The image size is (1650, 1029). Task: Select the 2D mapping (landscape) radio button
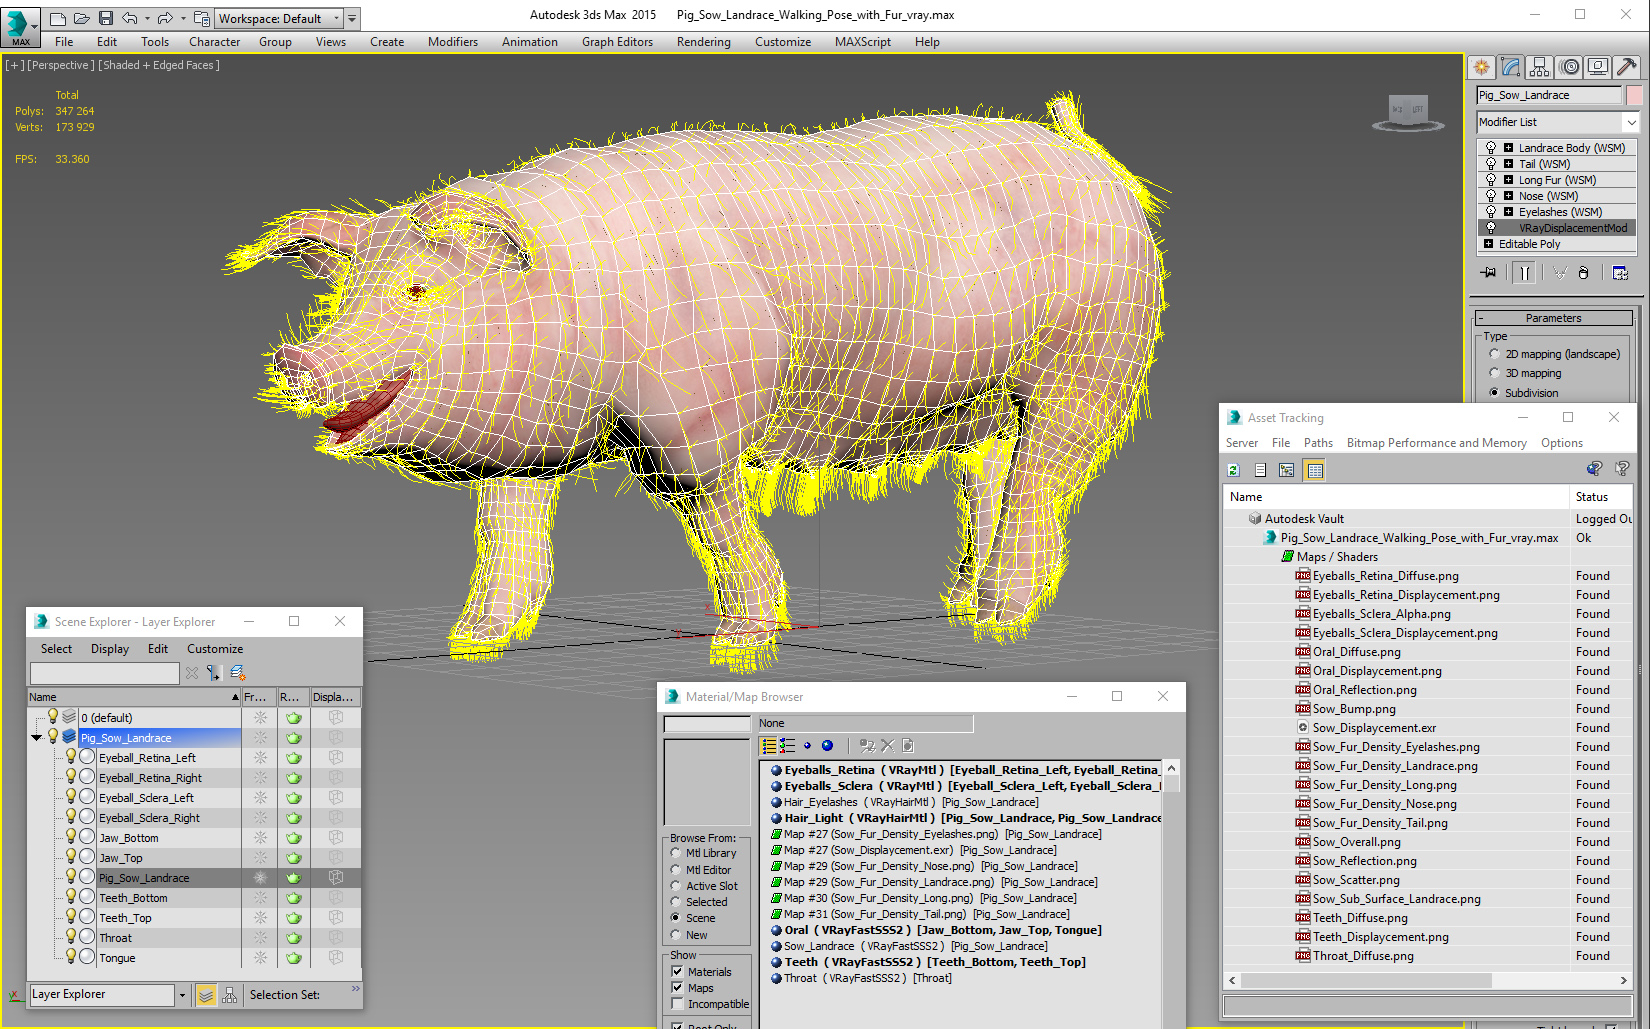pyautogui.click(x=1494, y=354)
